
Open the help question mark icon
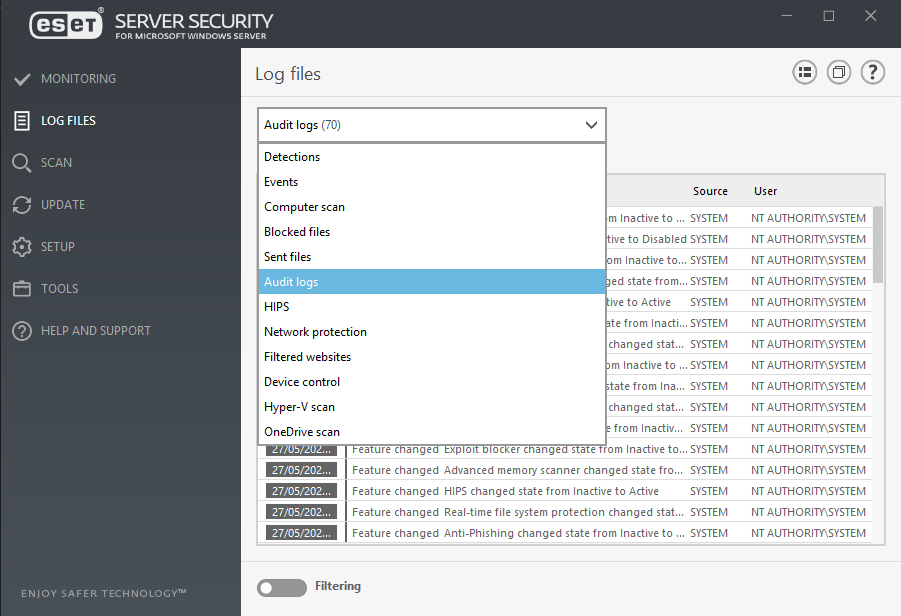(872, 72)
